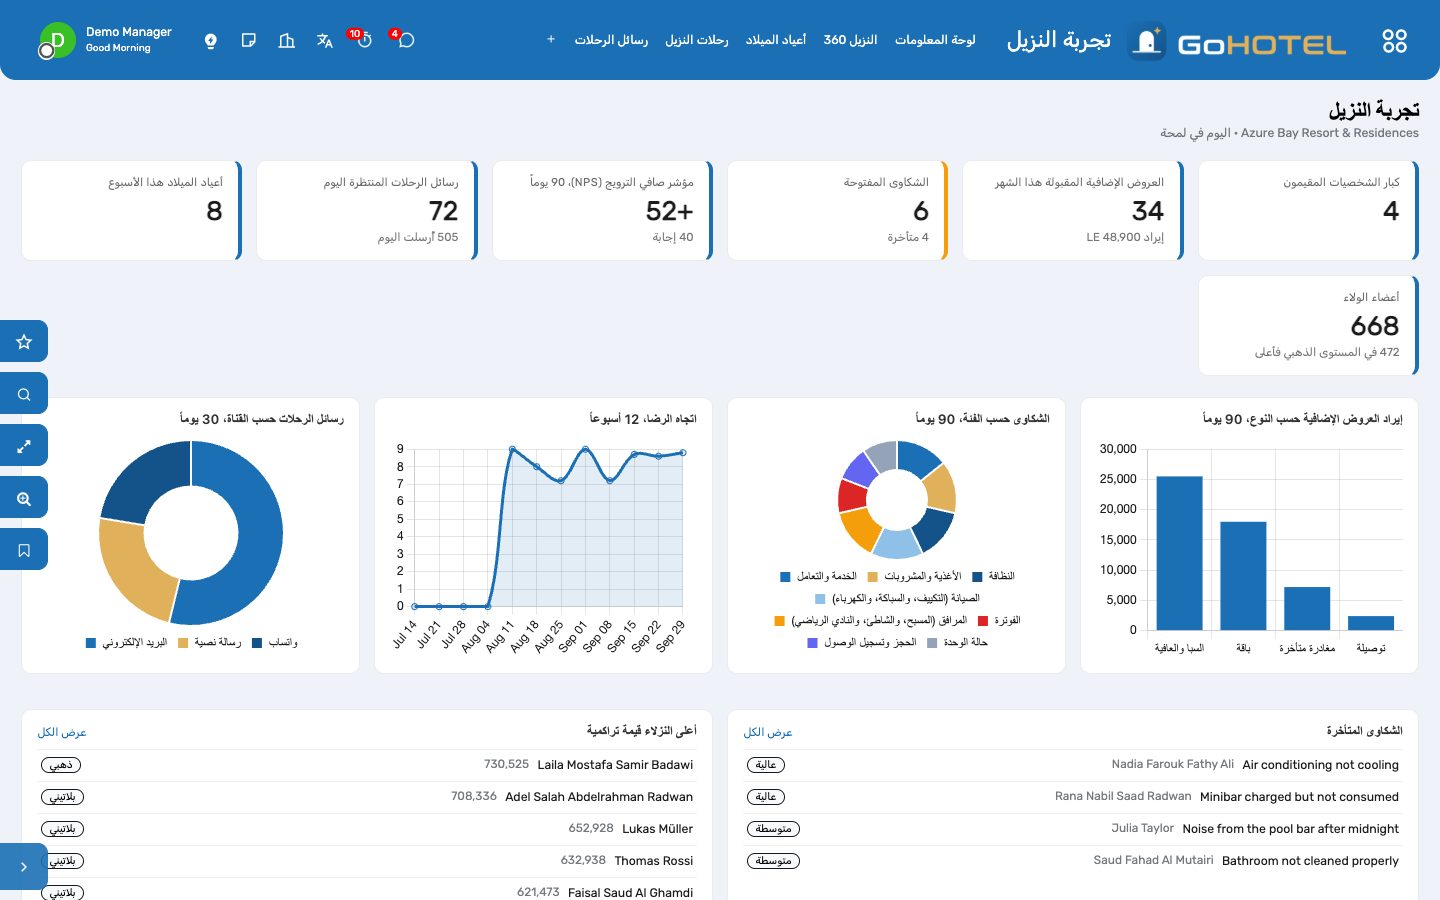Open the لوحة المعلومات tab
1440x900 pixels.
coord(935,40)
